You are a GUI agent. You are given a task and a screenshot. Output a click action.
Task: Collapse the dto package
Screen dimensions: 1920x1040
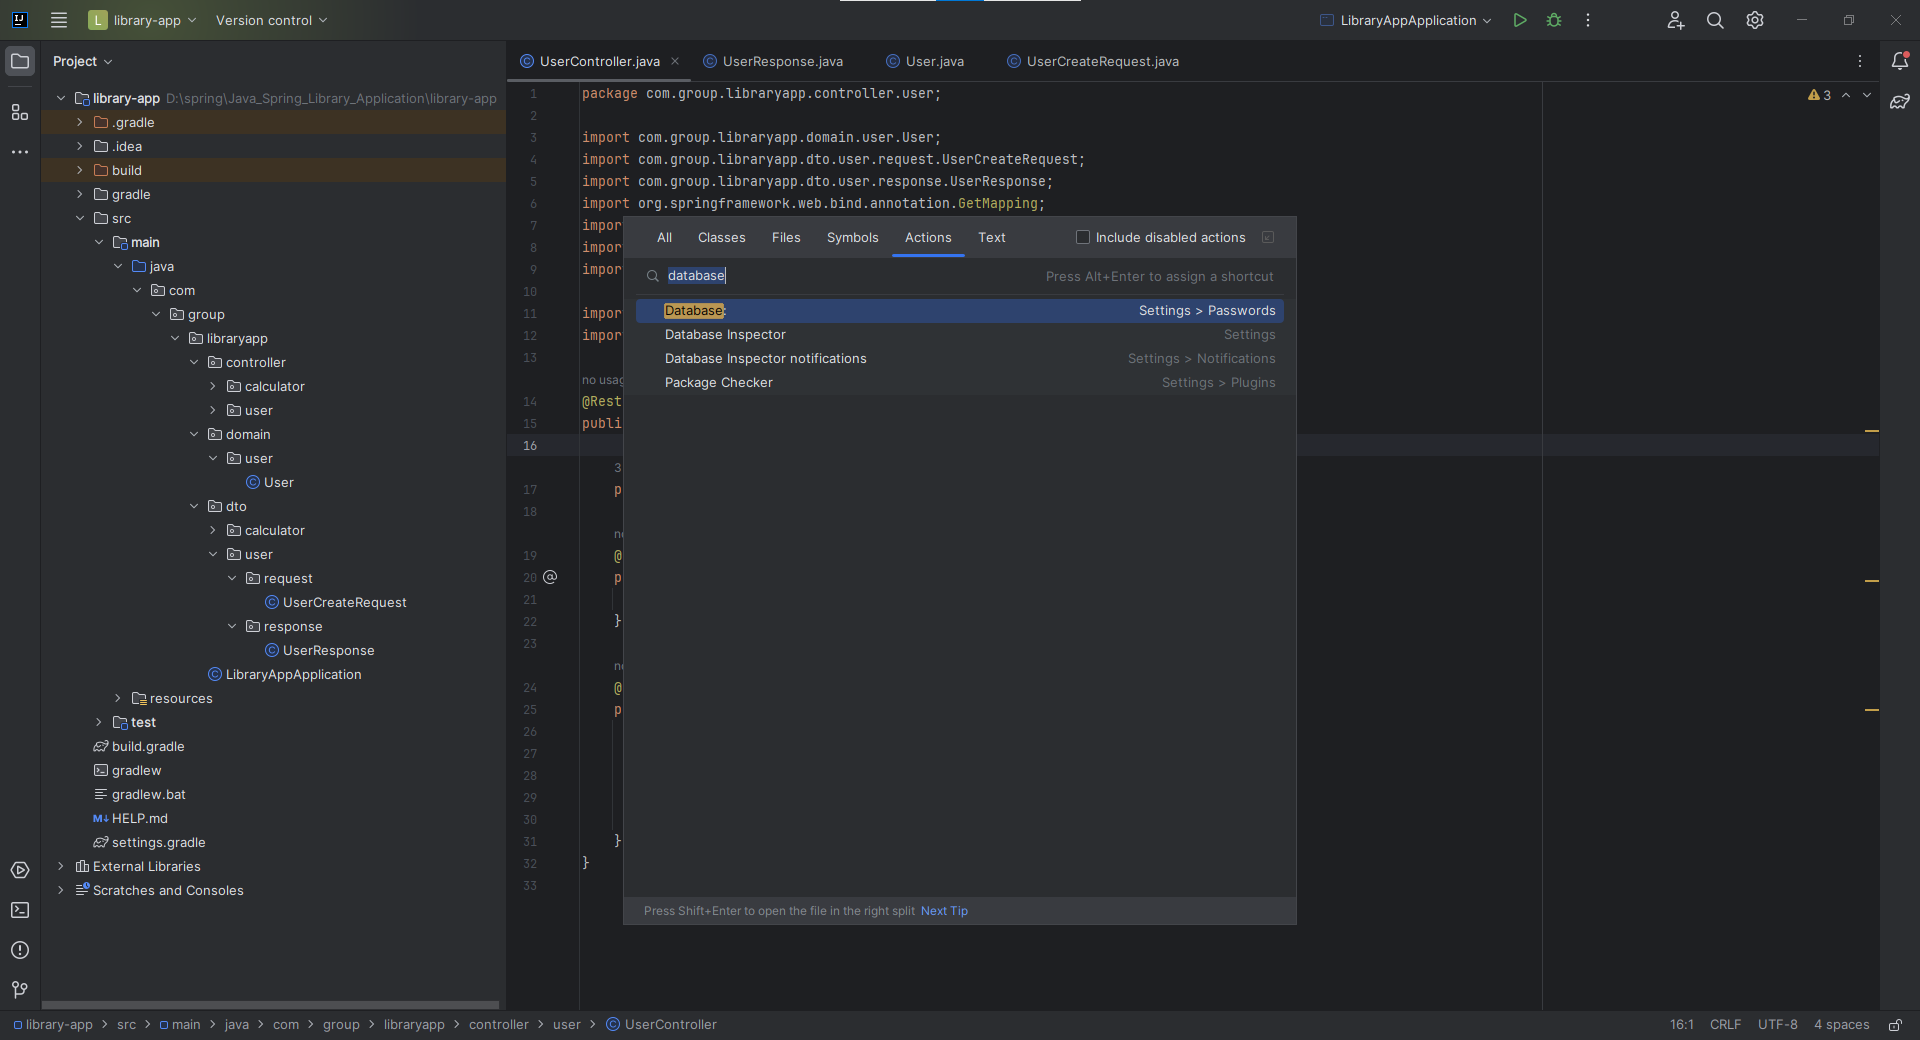tap(194, 506)
